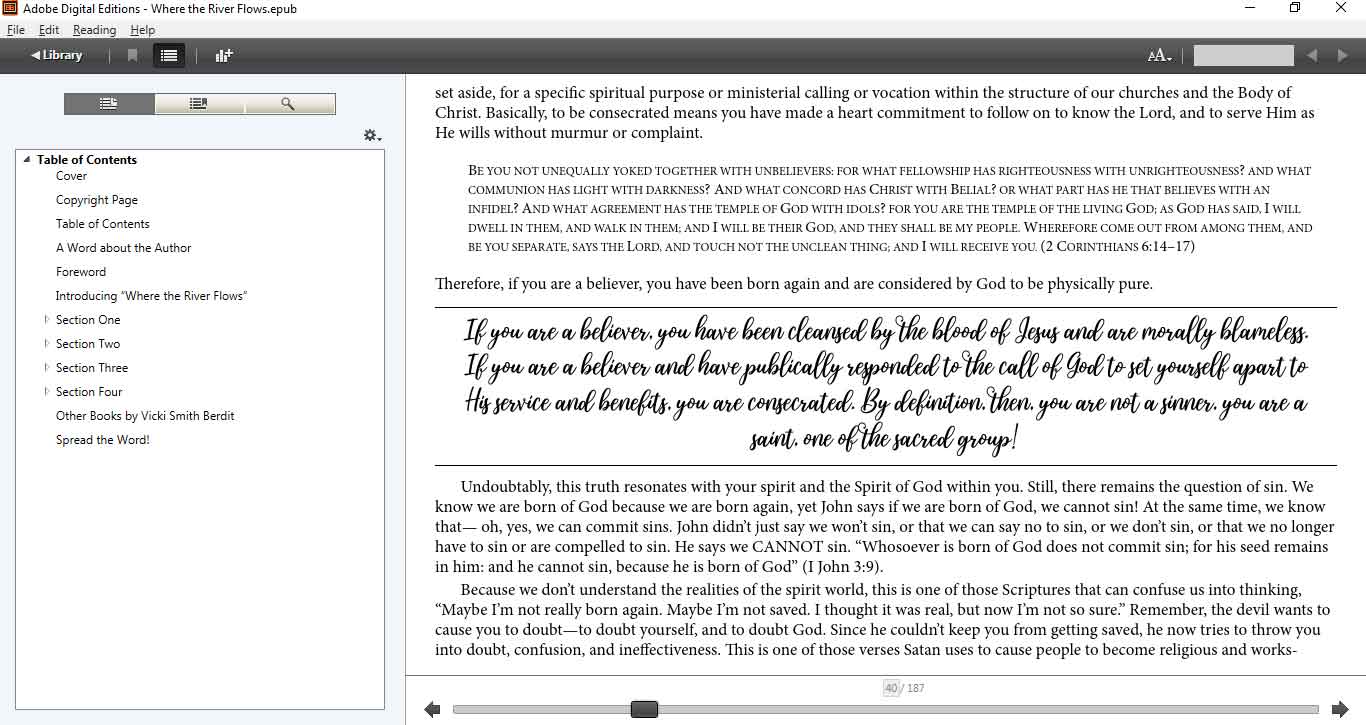Switch to the Table of Contents panel tab
Screen dimensions: 1366x725
[x=110, y=104]
